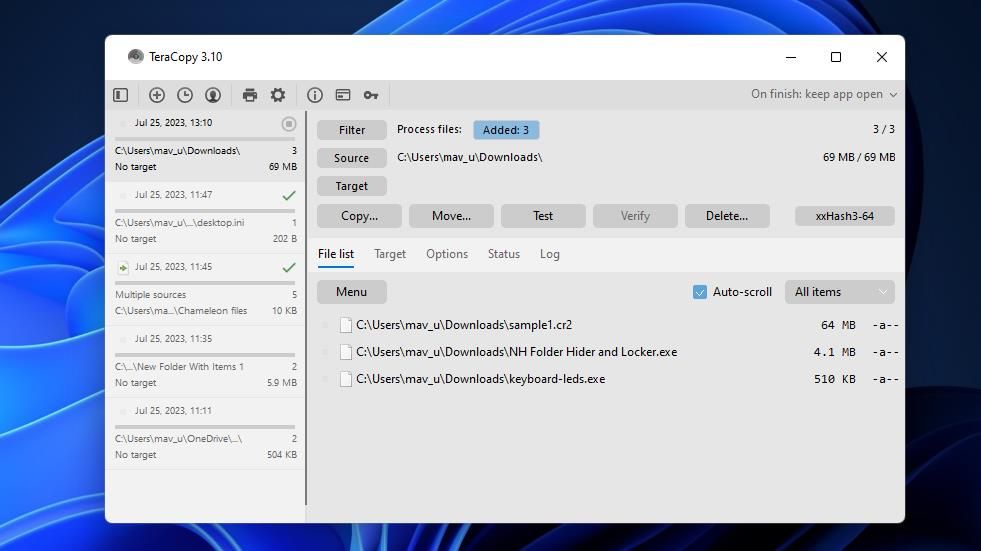Viewport: 981px width, 551px height.
Task: Click the Copy... button
Action: click(359, 216)
